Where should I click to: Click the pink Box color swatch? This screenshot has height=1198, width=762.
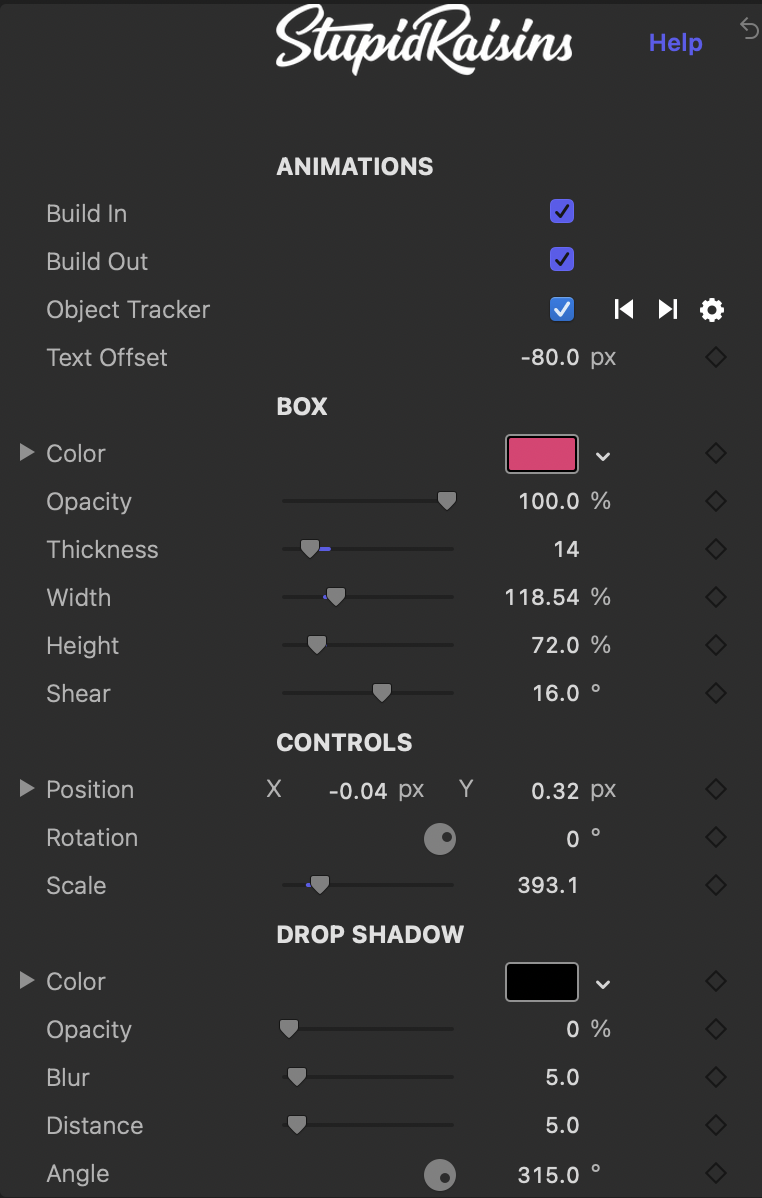click(x=542, y=455)
